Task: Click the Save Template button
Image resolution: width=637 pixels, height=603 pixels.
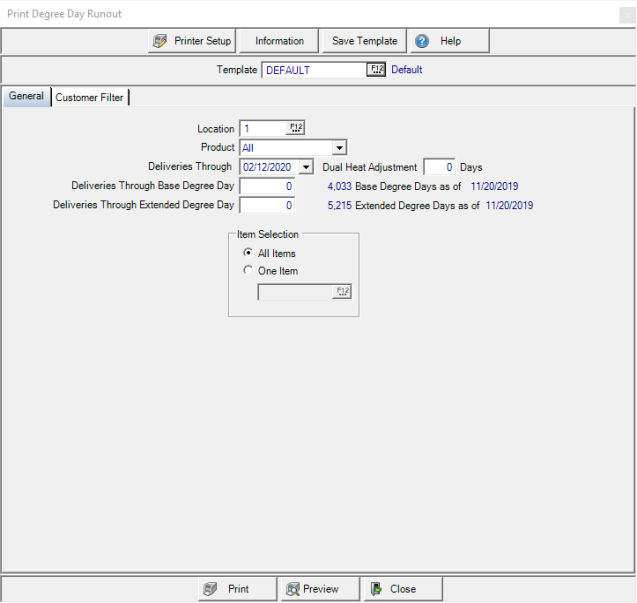Action: point(364,41)
